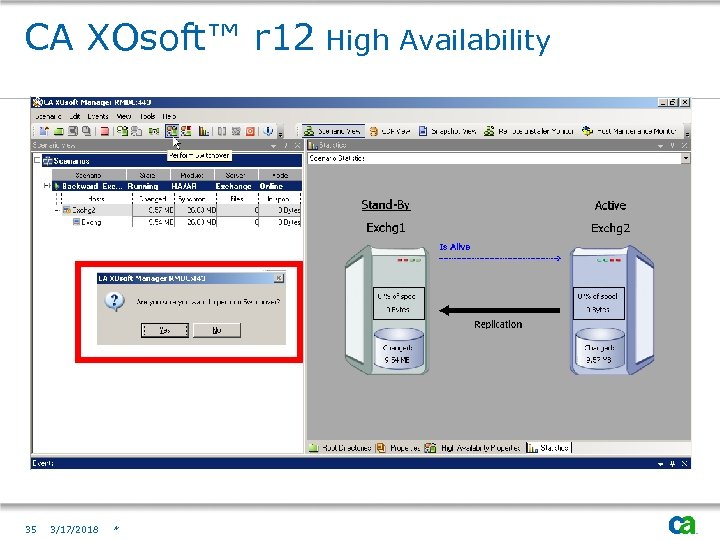Click the Synchronize toolbar icon
720x540 pixels.
click(154, 131)
